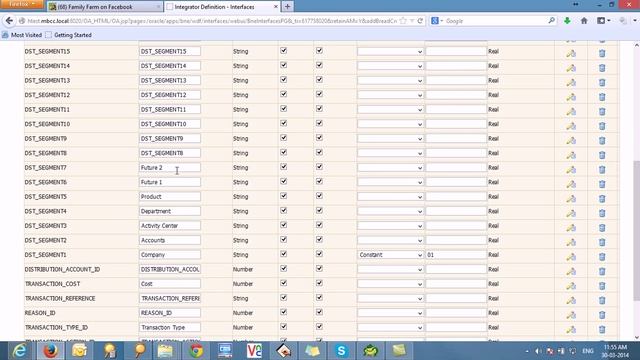This screenshot has height=360, width=640.
Task: Open default type dropdown for DST_SEGMENT12
Action: [390, 95]
